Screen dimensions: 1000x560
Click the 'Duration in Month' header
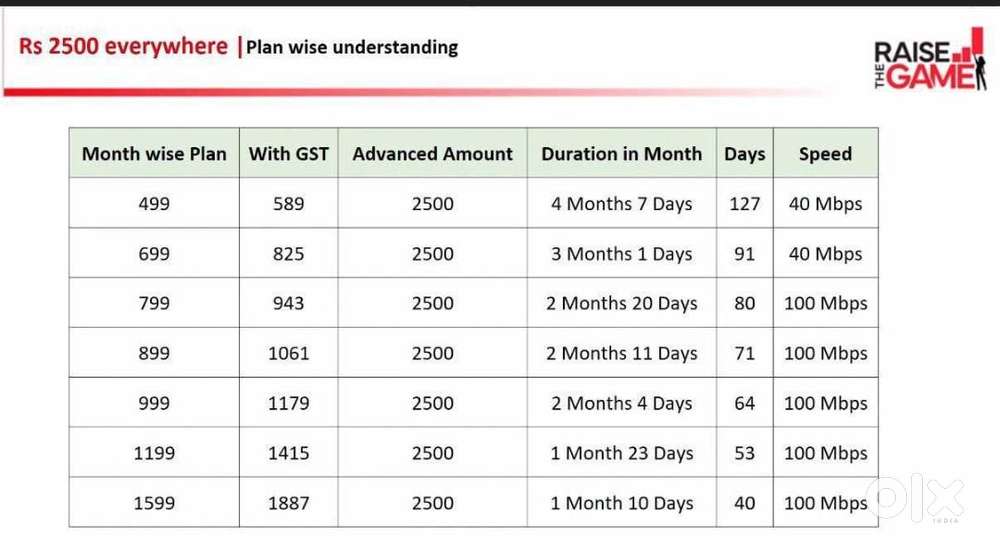point(621,154)
